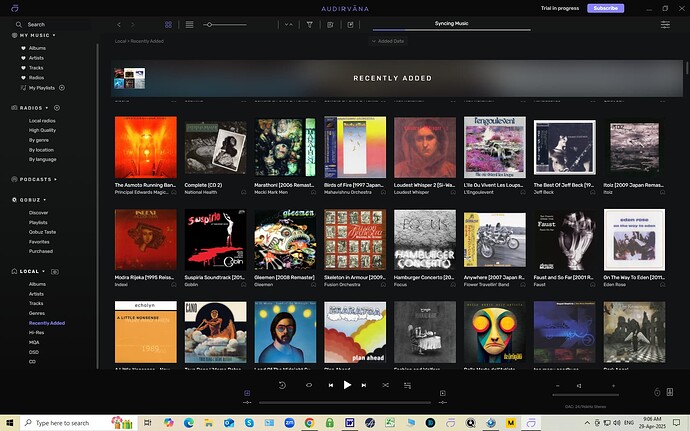The image size is (690, 431).
Task: Click the video/output icon right of progress bar
Action: coord(442,393)
